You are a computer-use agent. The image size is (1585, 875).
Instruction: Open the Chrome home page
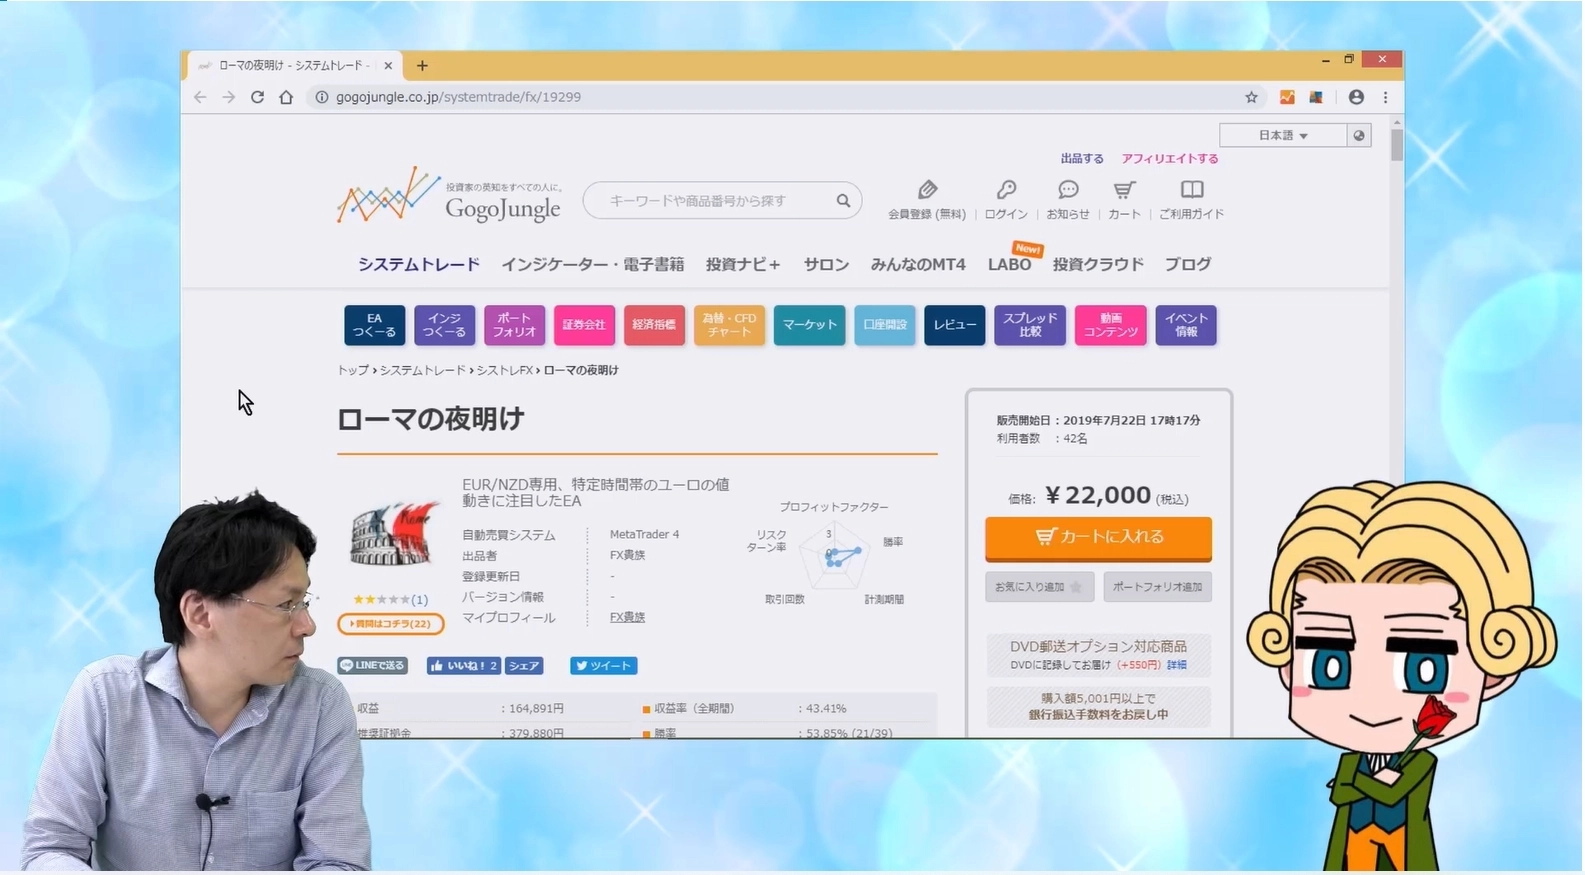[x=286, y=97]
